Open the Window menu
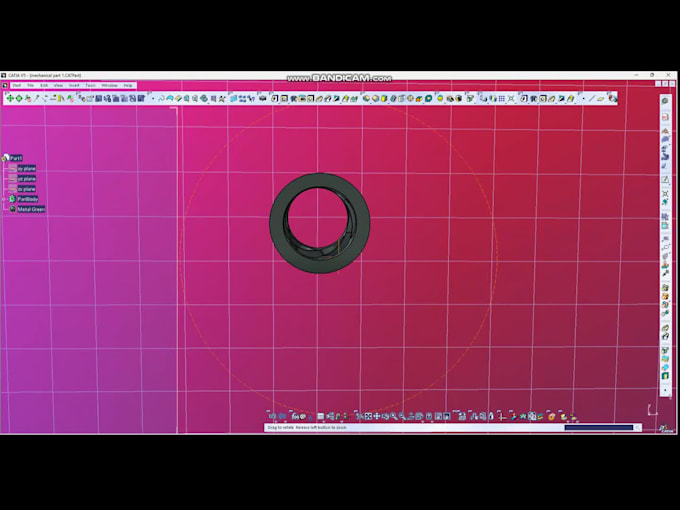This screenshot has height=510, width=680. click(x=109, y=85)
